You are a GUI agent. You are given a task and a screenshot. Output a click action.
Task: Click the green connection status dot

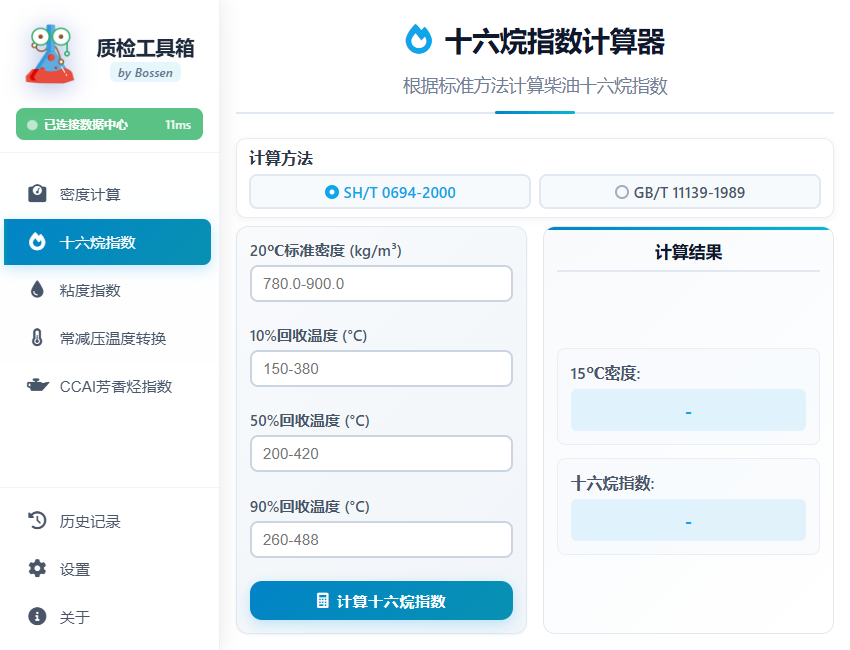33,125
